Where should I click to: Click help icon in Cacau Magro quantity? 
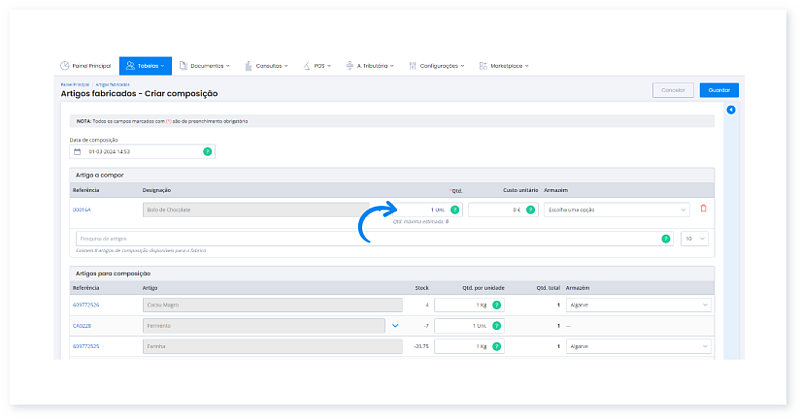pos(496,304)
